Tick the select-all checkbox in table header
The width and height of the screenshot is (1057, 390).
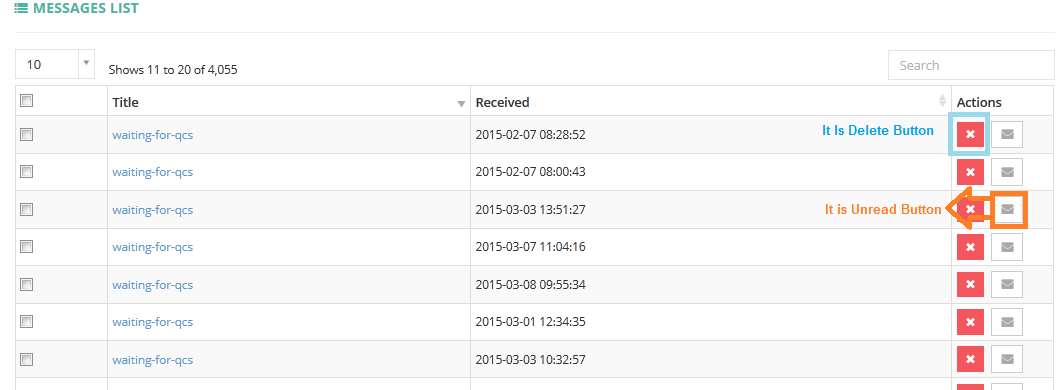[26, 101]
